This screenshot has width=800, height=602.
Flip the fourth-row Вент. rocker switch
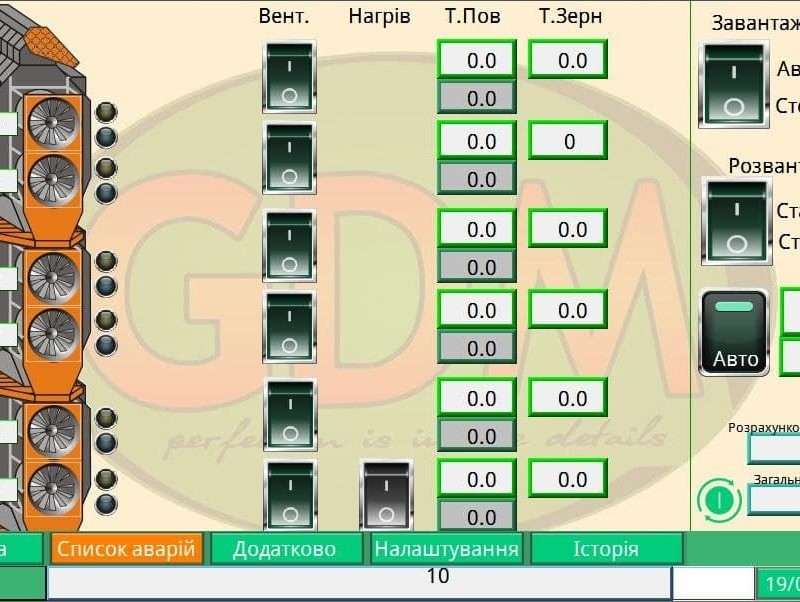click(x=289, y=327)
